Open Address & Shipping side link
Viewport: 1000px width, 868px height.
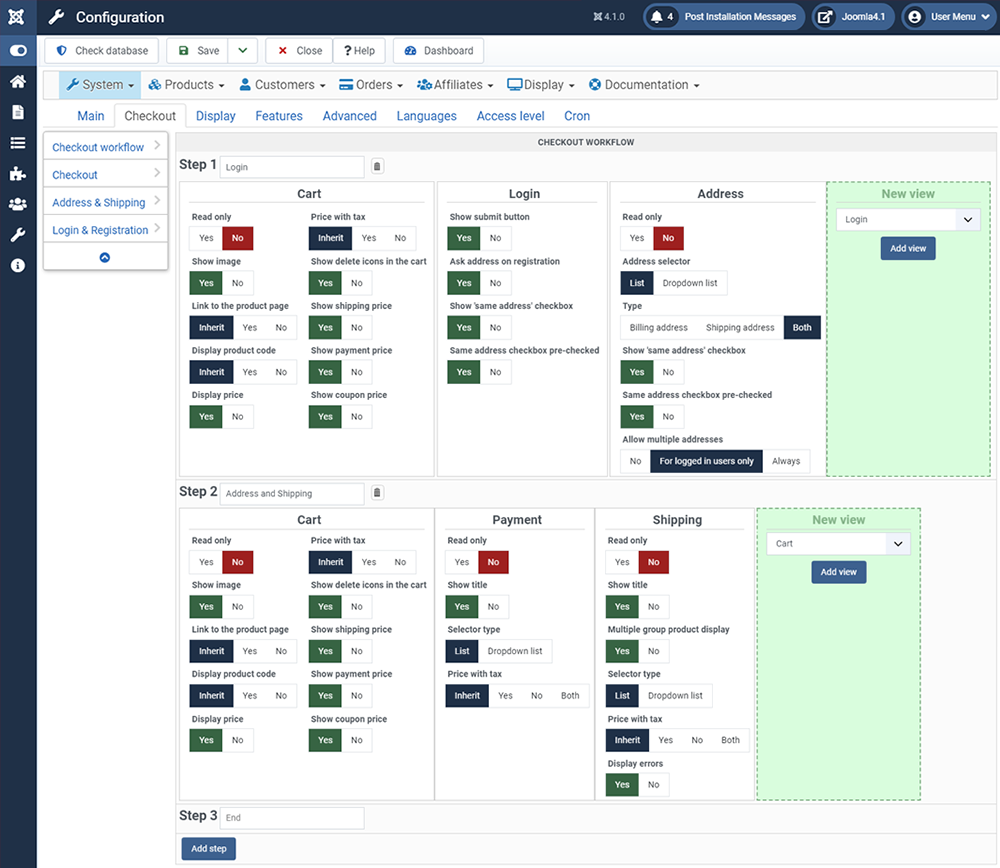106,202
